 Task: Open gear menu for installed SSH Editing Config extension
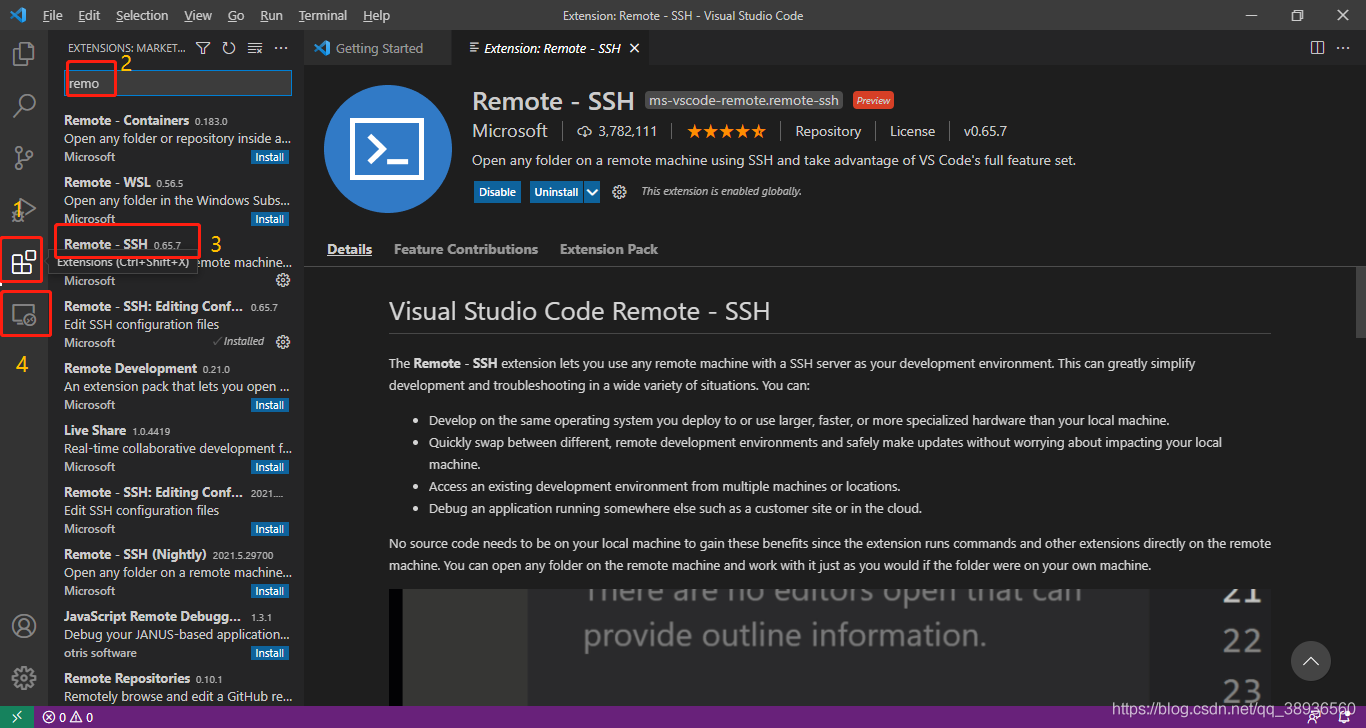click(283, 342)
